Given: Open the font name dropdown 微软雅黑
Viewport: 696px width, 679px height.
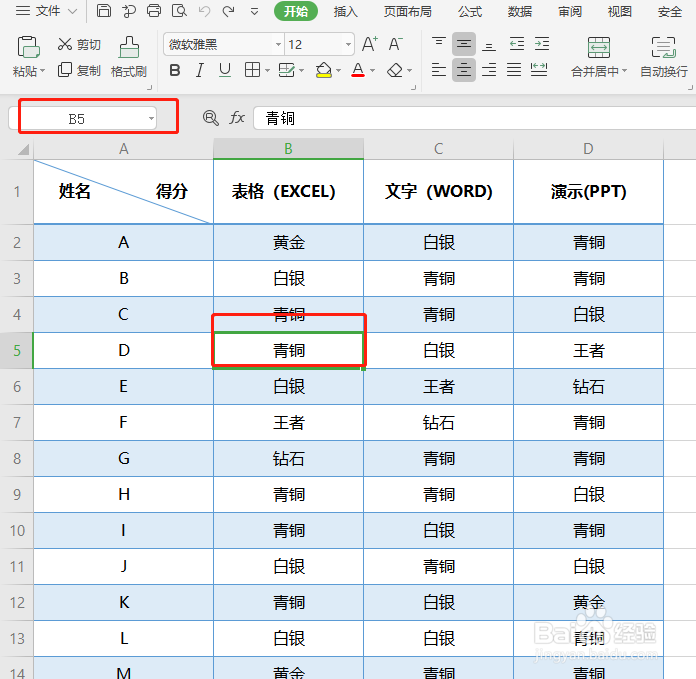Looking at the screenshot, I should click(x=278, y=44).
